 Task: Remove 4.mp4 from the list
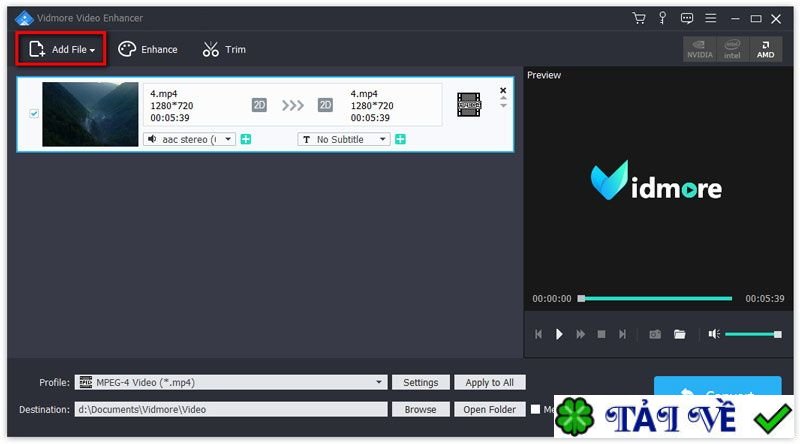click(503, 90)
